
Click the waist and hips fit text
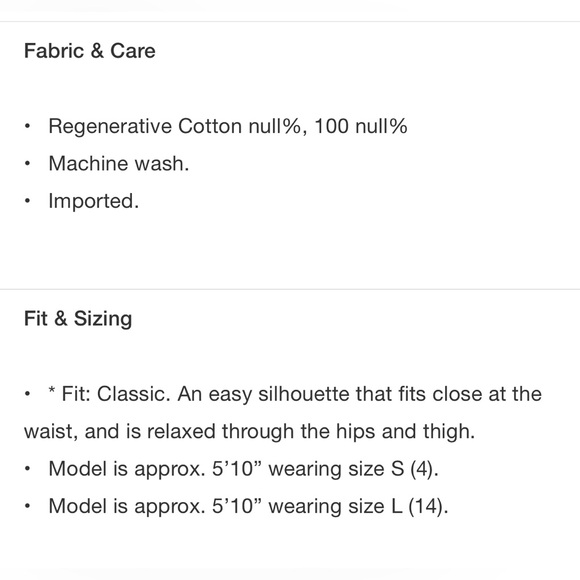click(x=249, y=431)
